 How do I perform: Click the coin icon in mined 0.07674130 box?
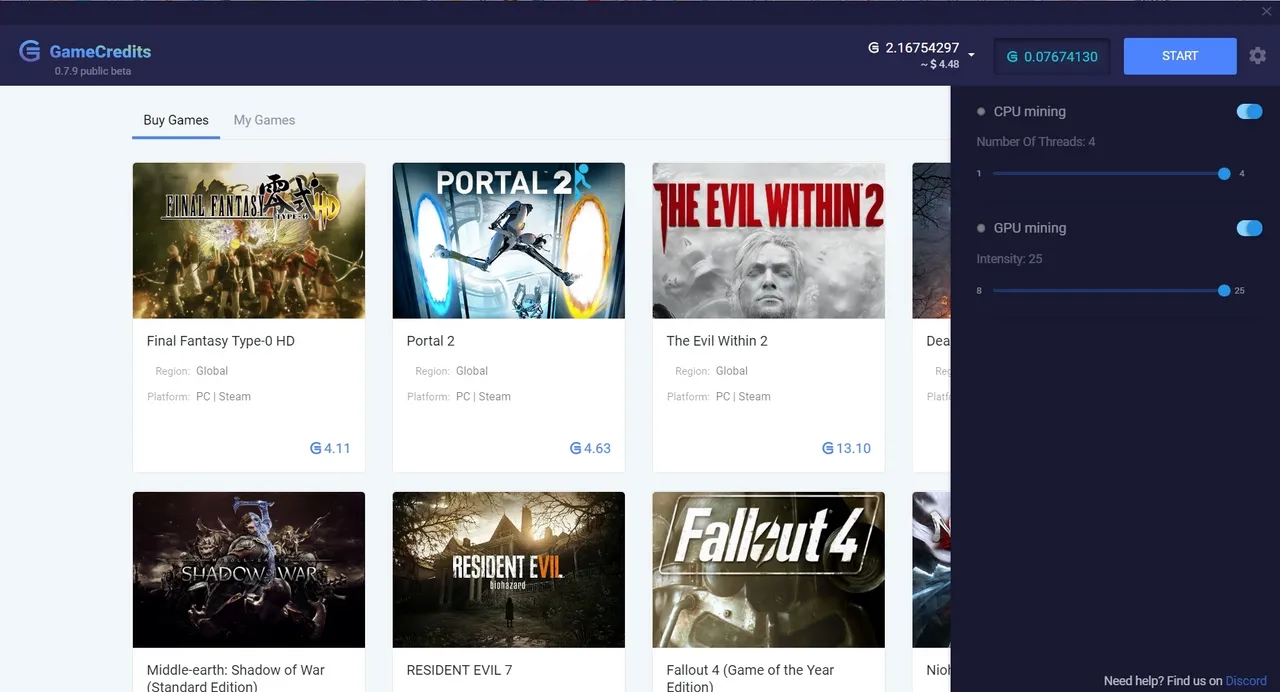tap(1012, 57)
